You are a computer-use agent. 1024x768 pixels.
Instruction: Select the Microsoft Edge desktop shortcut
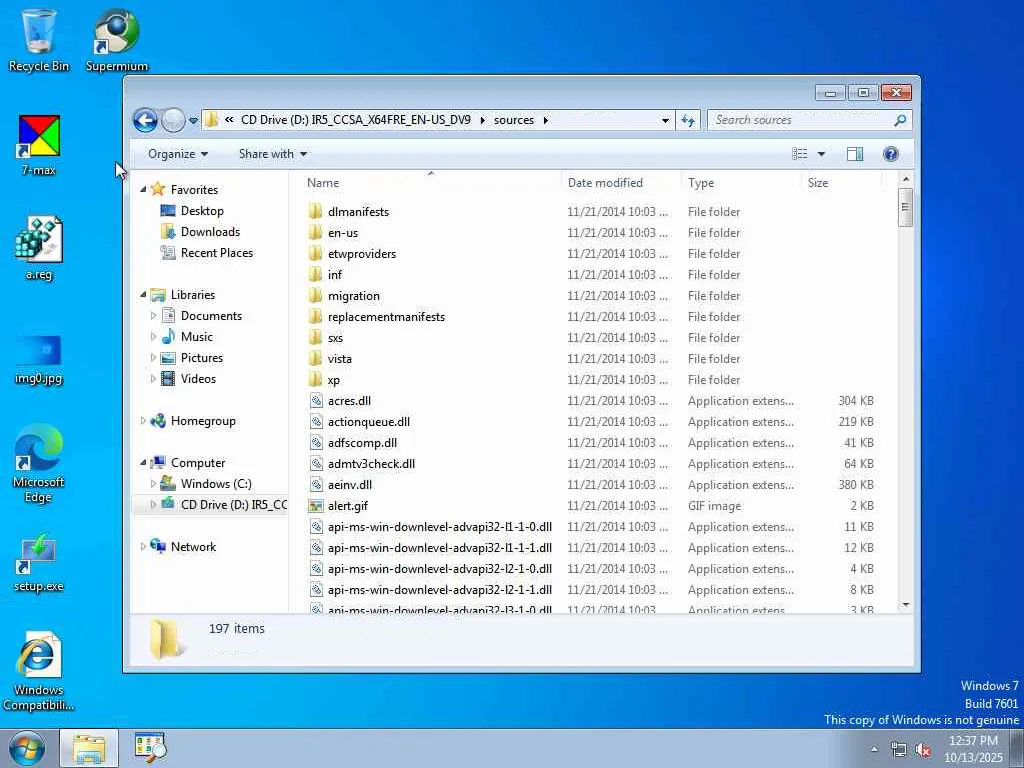point(39,464)
